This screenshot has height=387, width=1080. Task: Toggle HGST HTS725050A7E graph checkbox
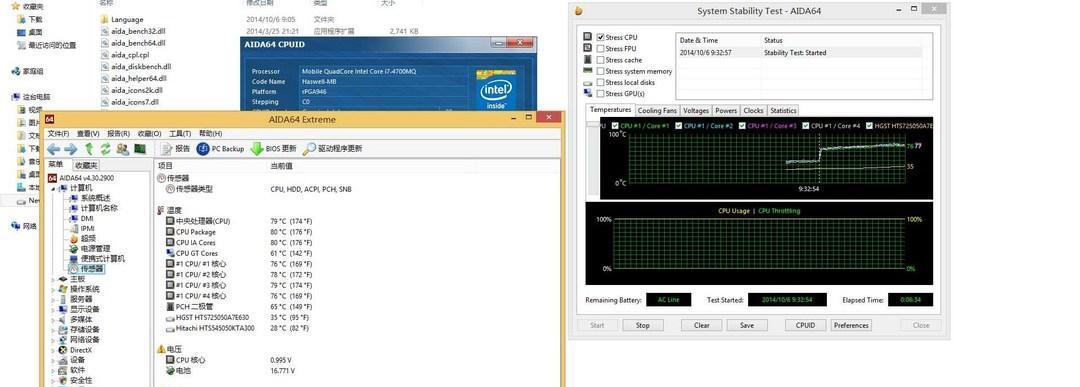[869, 126]
